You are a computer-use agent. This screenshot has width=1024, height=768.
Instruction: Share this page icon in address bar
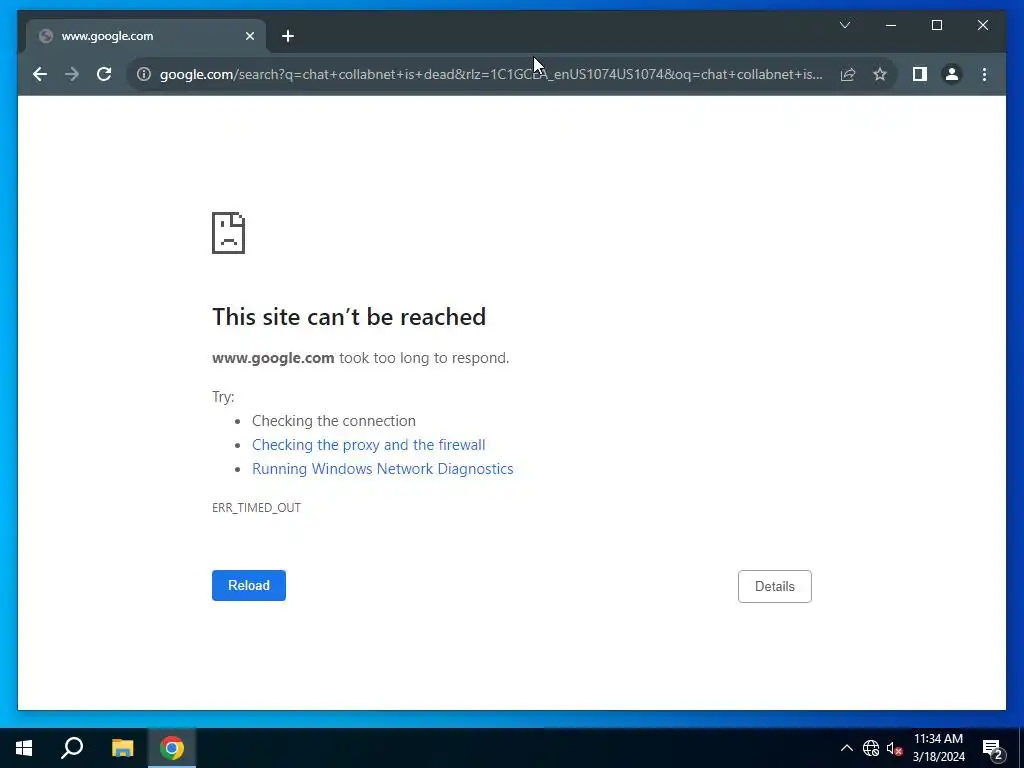tap(848, 74)
